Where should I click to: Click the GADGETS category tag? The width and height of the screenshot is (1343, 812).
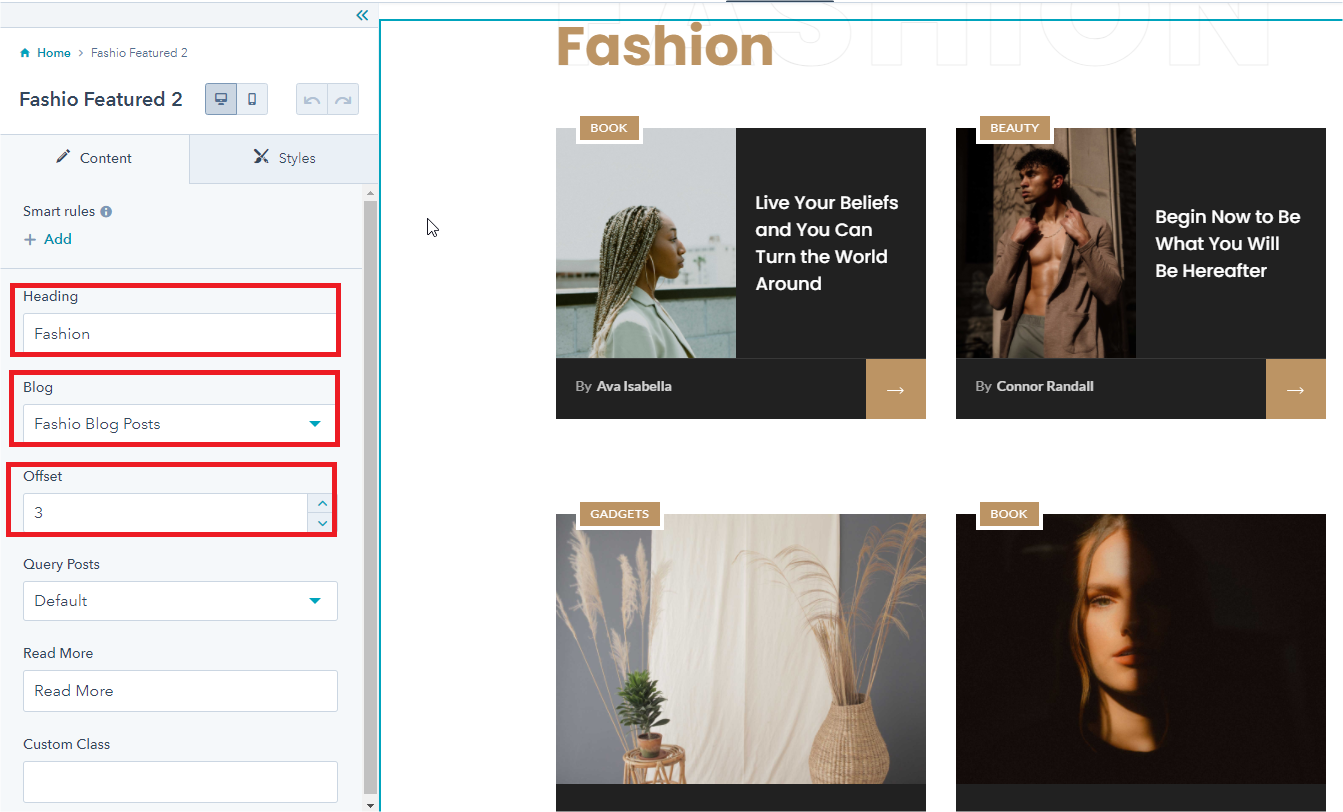click(x=619, y=514)
